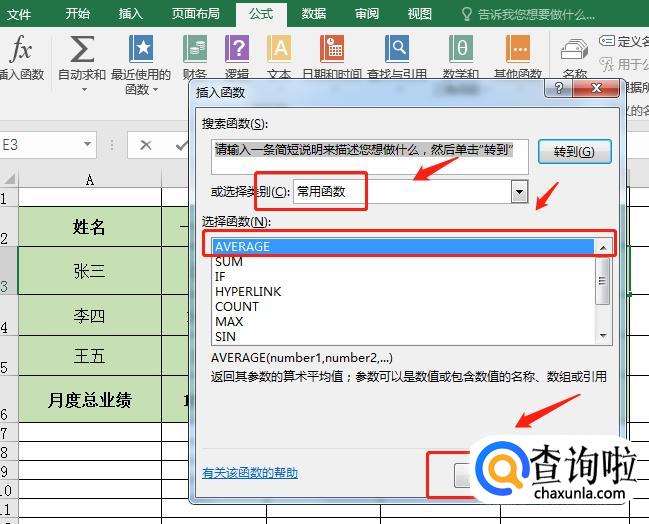649x524 pixels.
Task: Click the Insert Function fx icon
Action: 21,50
